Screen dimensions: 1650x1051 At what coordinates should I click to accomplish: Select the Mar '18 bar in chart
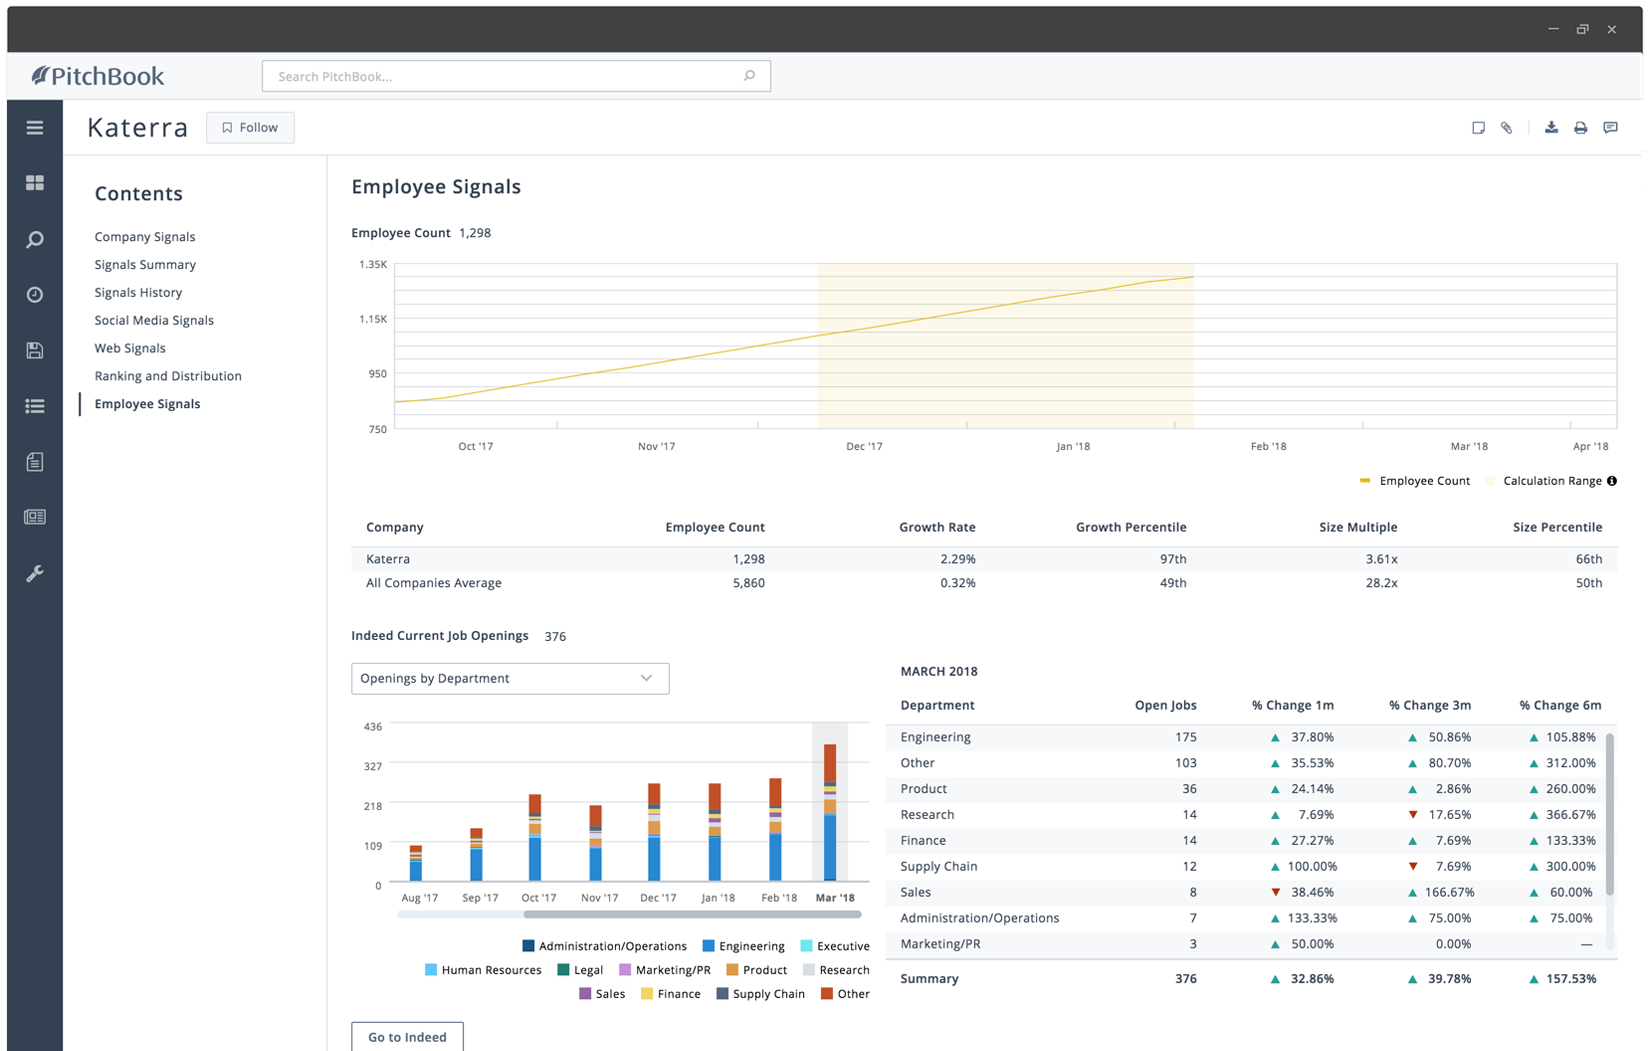pyautogui.click(x=830, y=812)
